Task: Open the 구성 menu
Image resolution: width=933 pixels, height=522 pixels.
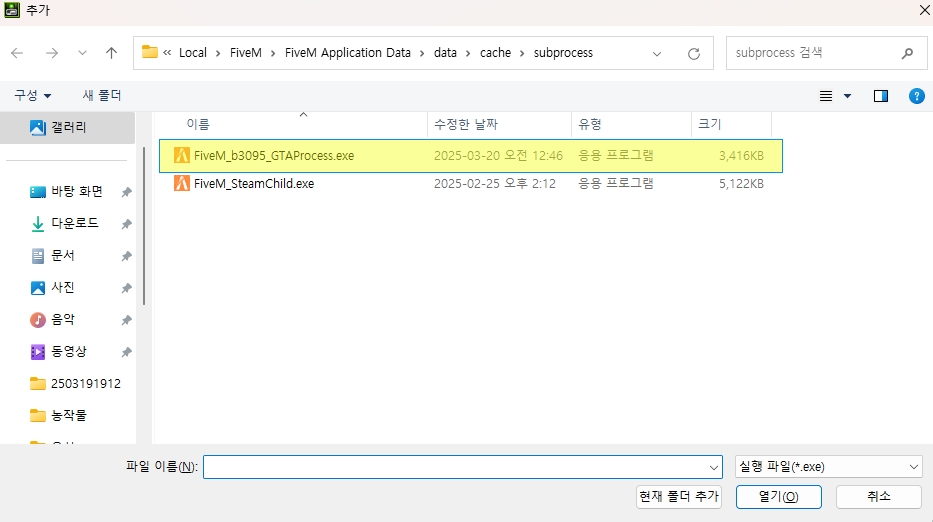Action: 33,96
